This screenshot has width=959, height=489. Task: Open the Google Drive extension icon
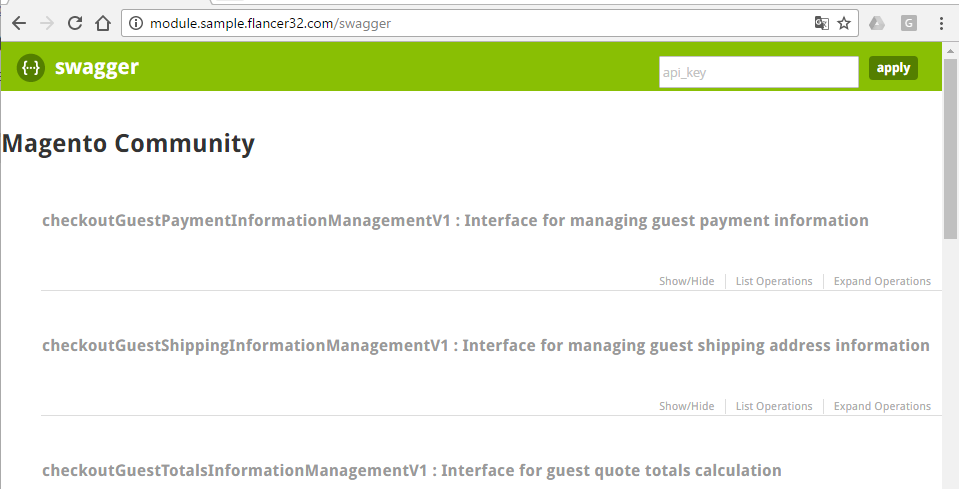[x=877, y=23]
